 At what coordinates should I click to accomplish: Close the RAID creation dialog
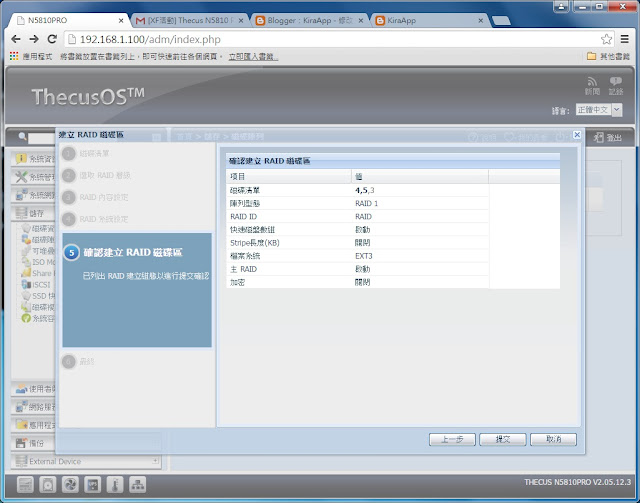tap(577, 135)
